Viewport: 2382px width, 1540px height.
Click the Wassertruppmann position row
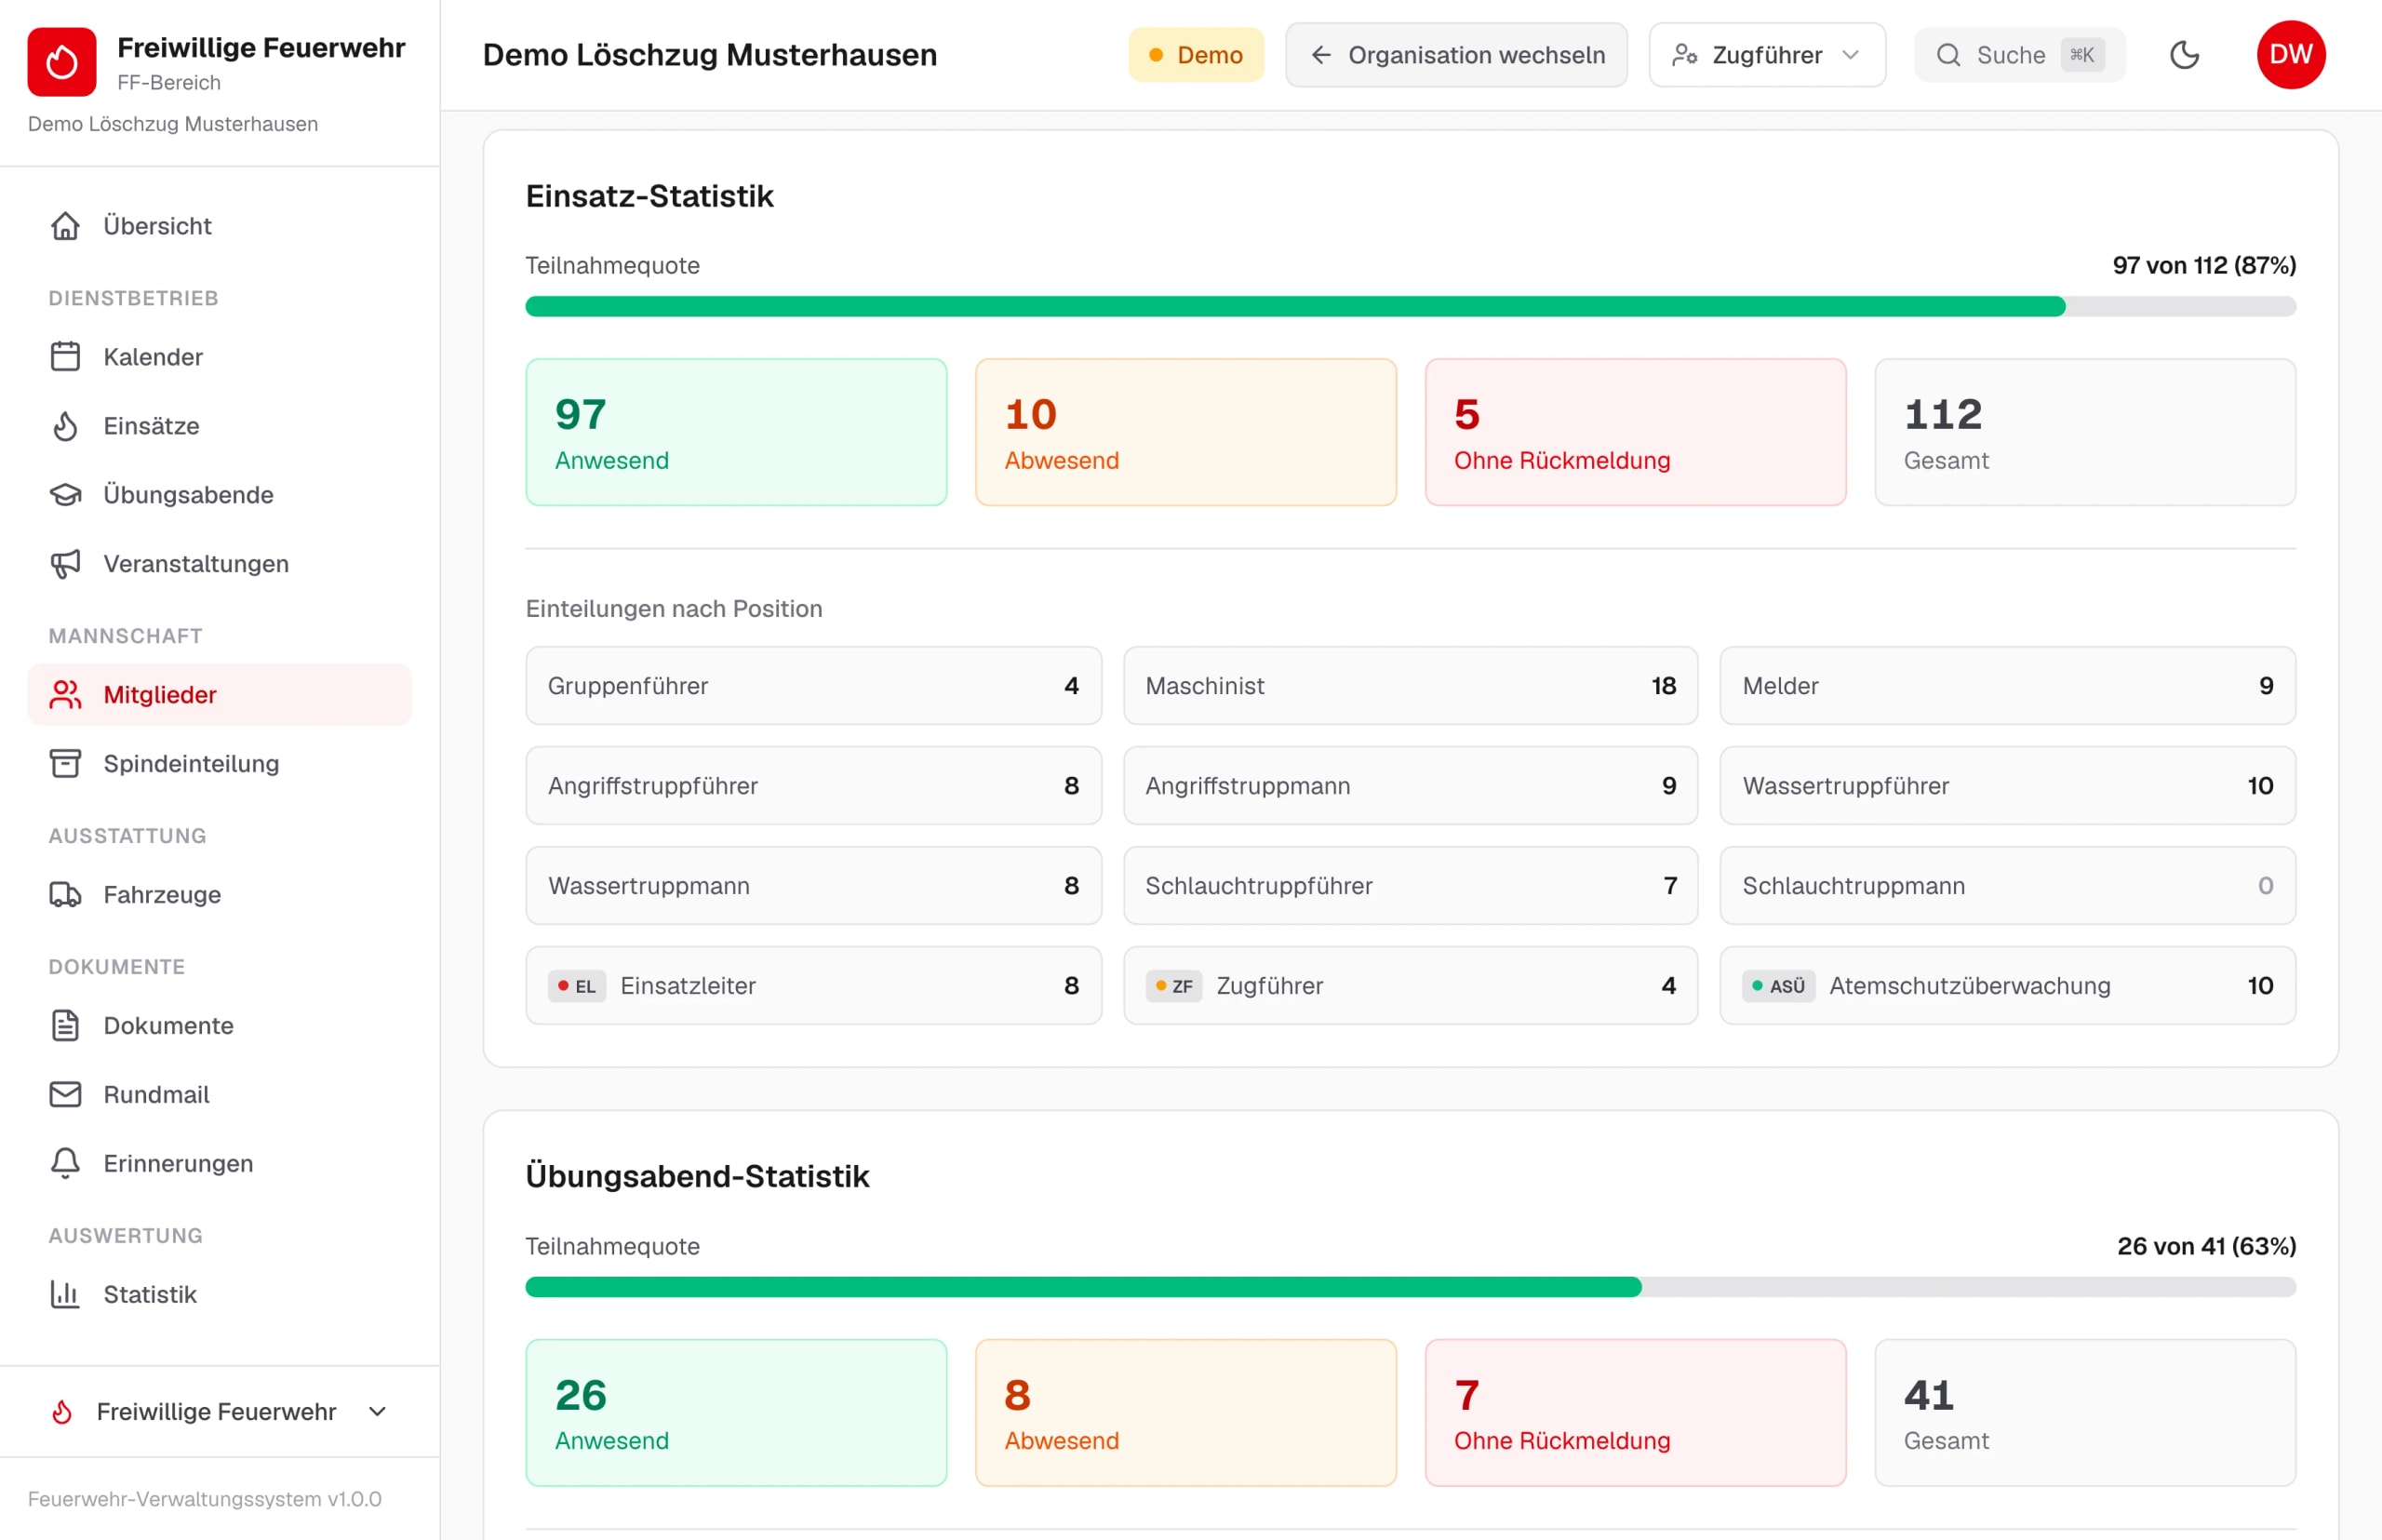(814, 886)
